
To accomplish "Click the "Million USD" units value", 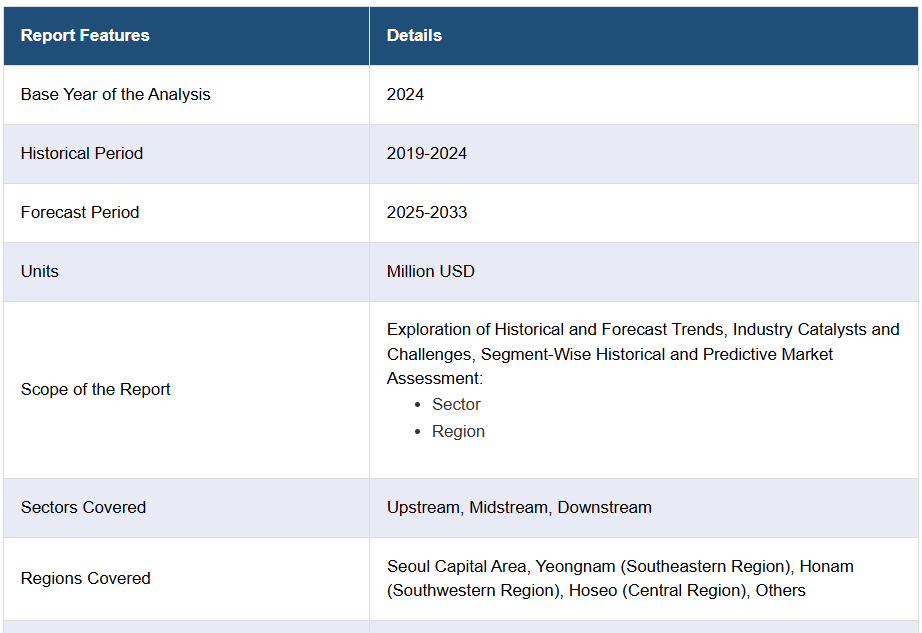I will tap(431, 271).
